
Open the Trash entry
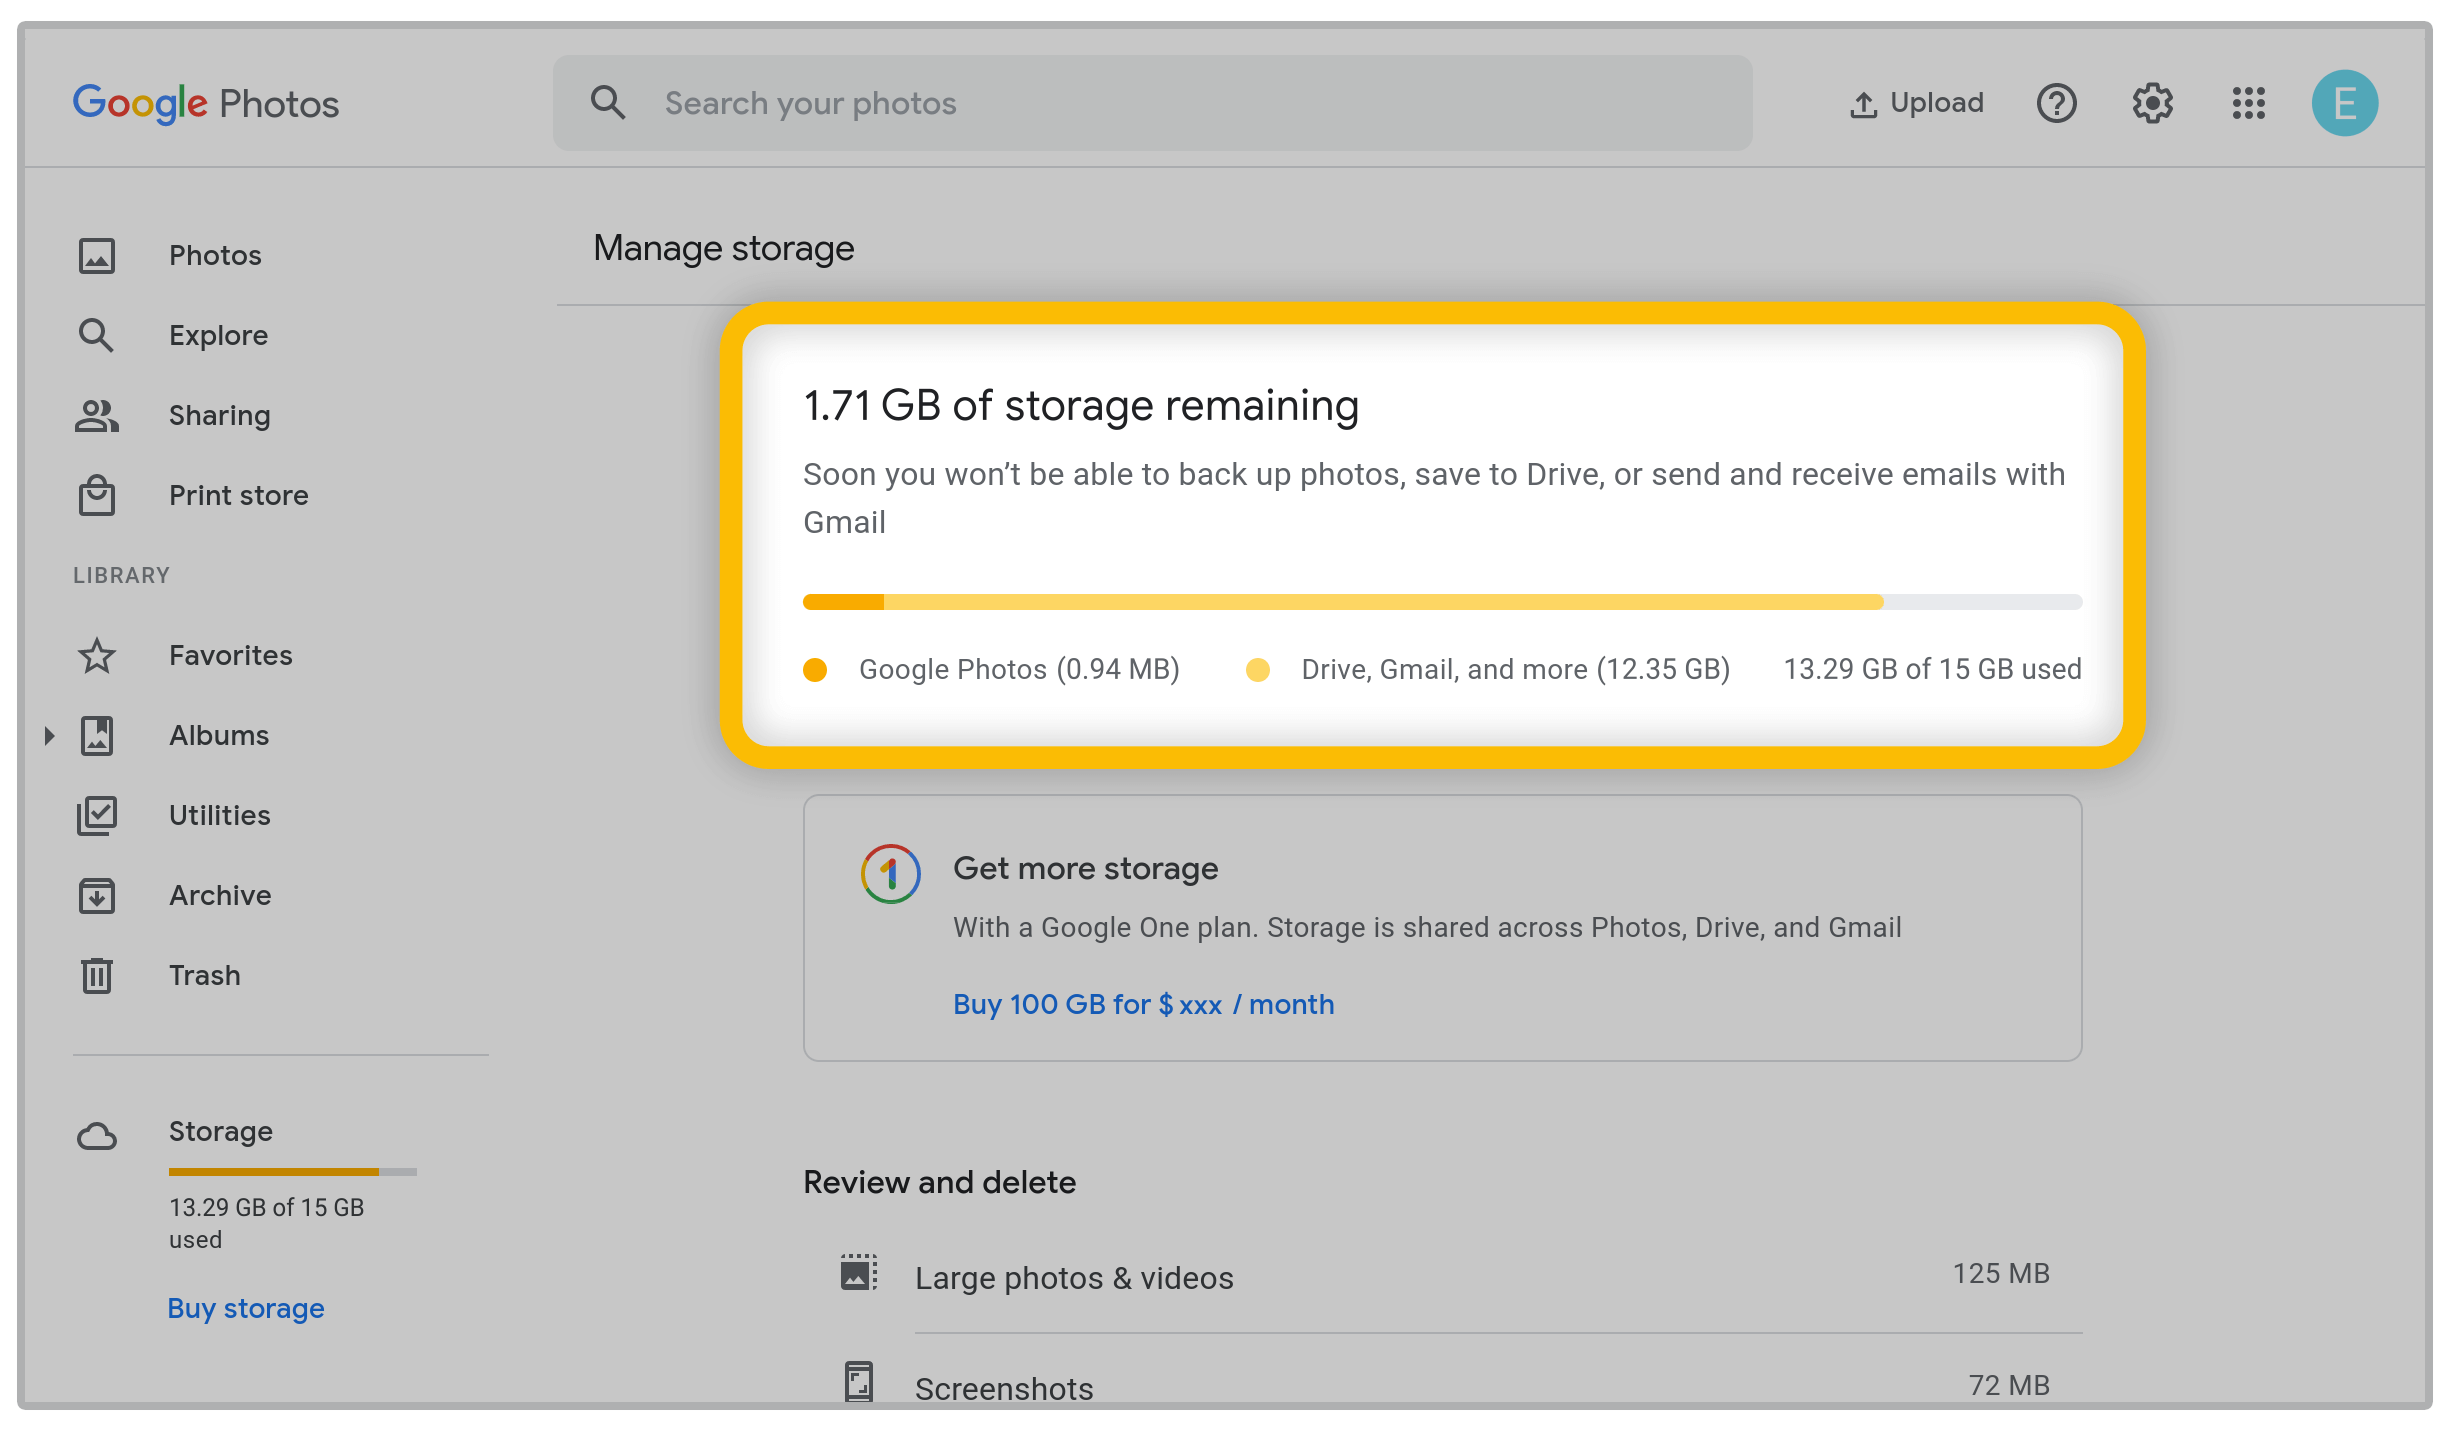(204, 975)
